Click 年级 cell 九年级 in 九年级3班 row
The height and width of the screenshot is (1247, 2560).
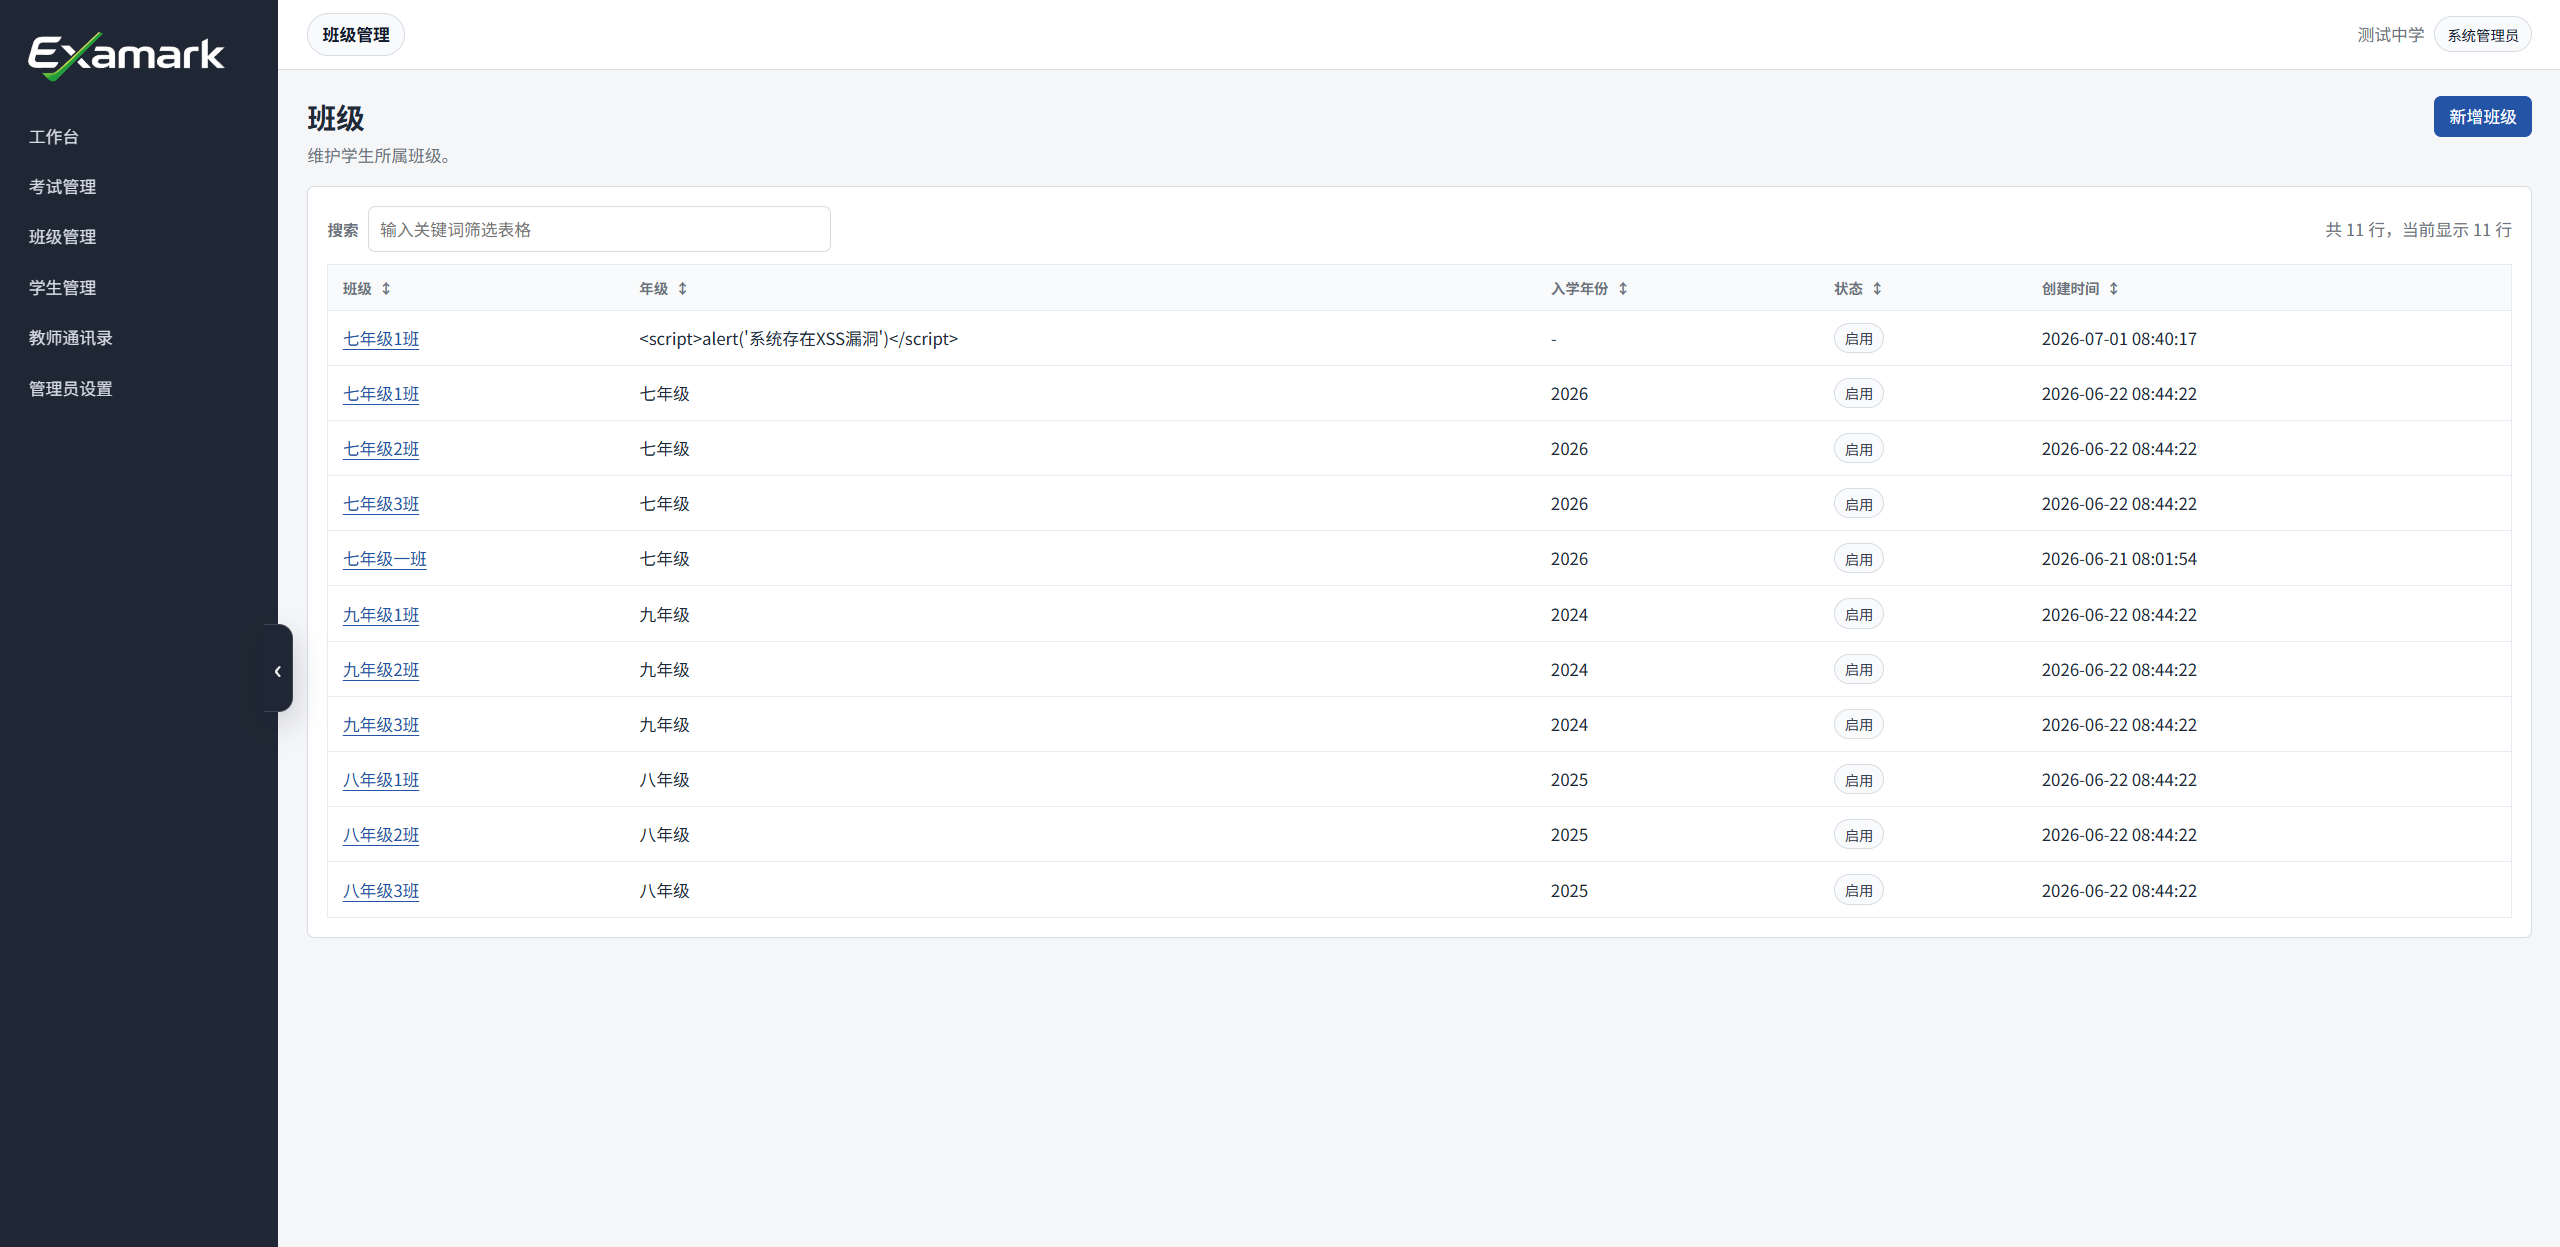coord(665,725)
